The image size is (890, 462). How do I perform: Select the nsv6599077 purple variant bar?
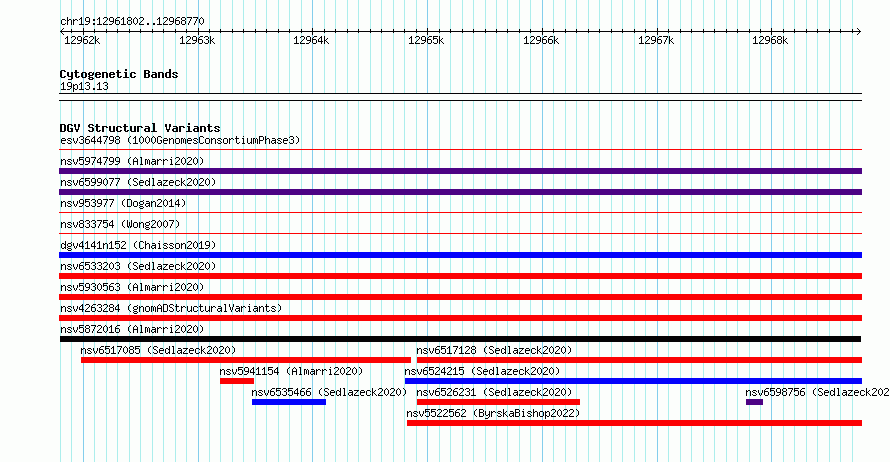tap(460, 192)
